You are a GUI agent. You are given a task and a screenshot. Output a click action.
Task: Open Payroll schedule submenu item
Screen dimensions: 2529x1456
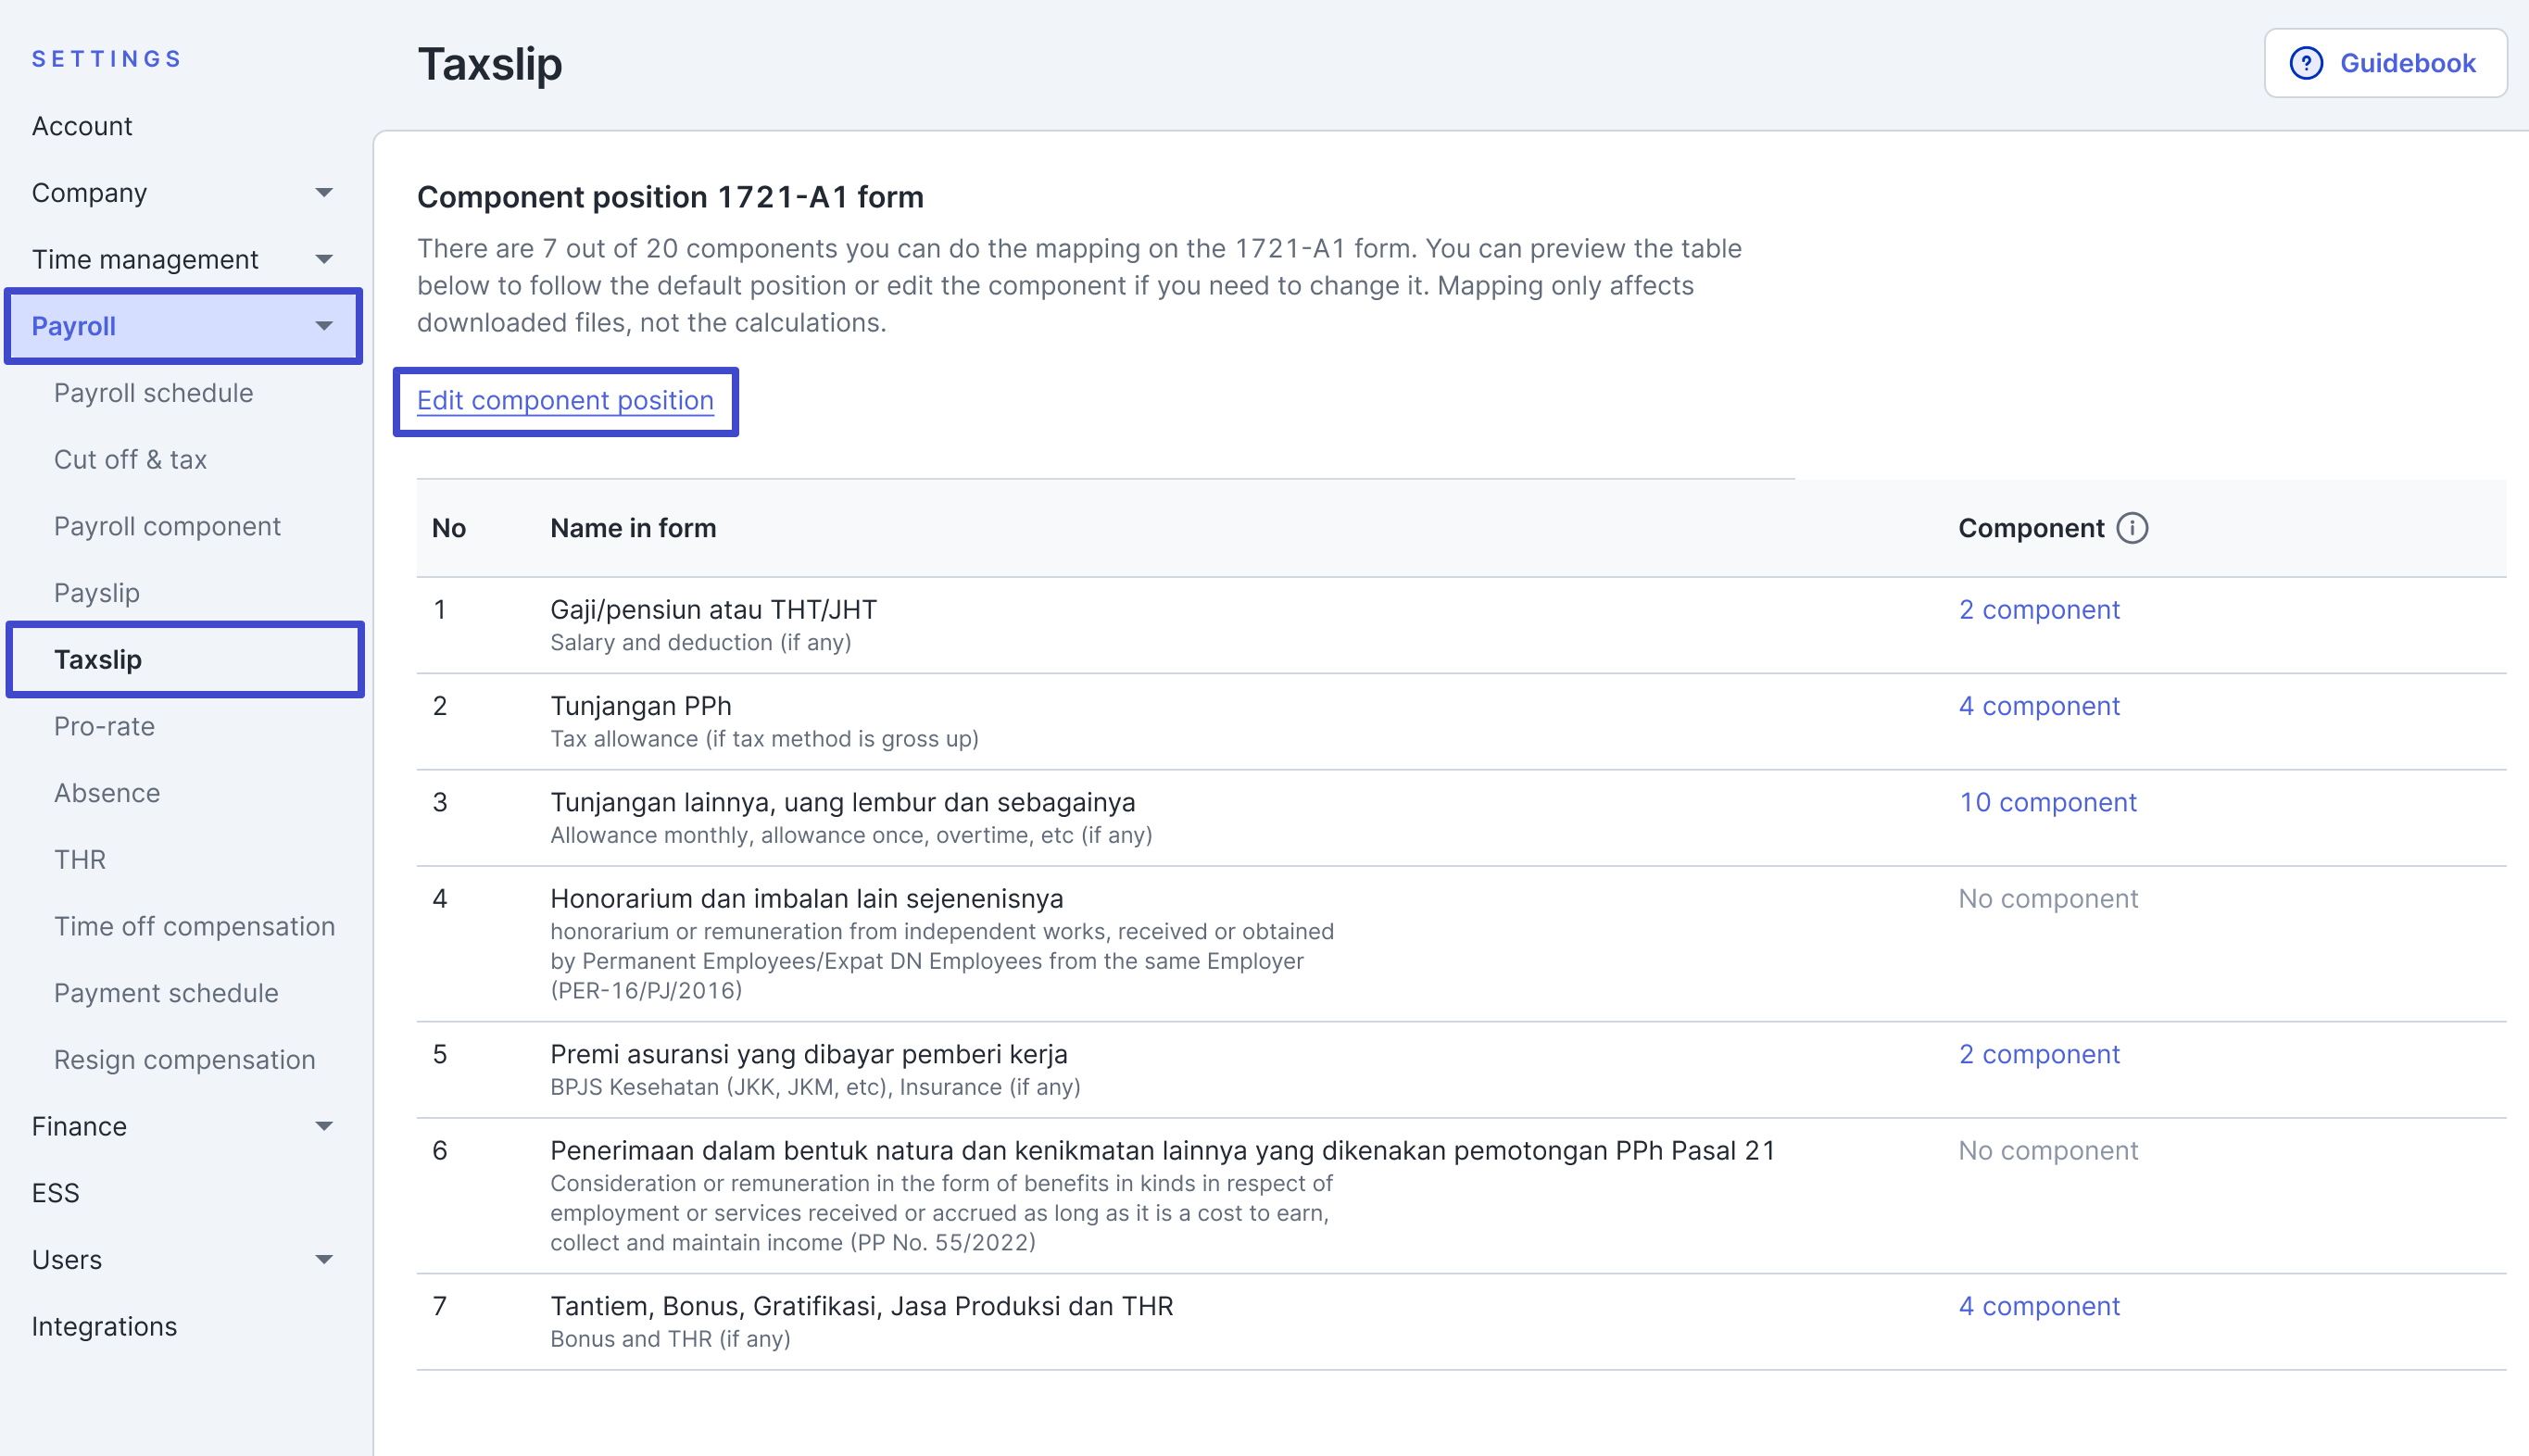[153, 393]
